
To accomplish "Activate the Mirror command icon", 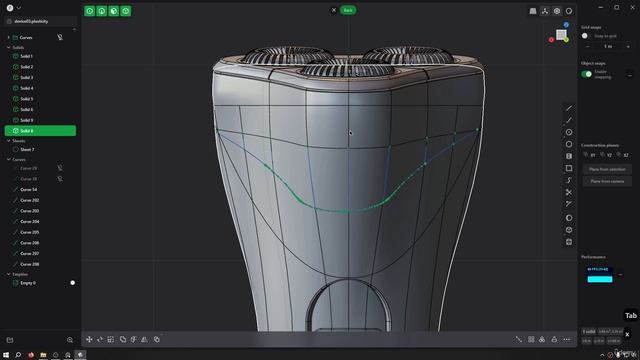I will tap(144, 339).
